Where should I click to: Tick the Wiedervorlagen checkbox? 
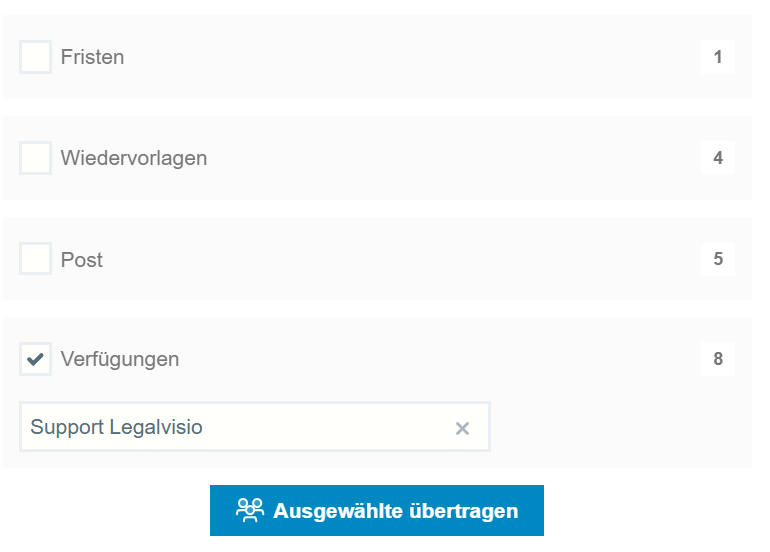click(35, 158)
